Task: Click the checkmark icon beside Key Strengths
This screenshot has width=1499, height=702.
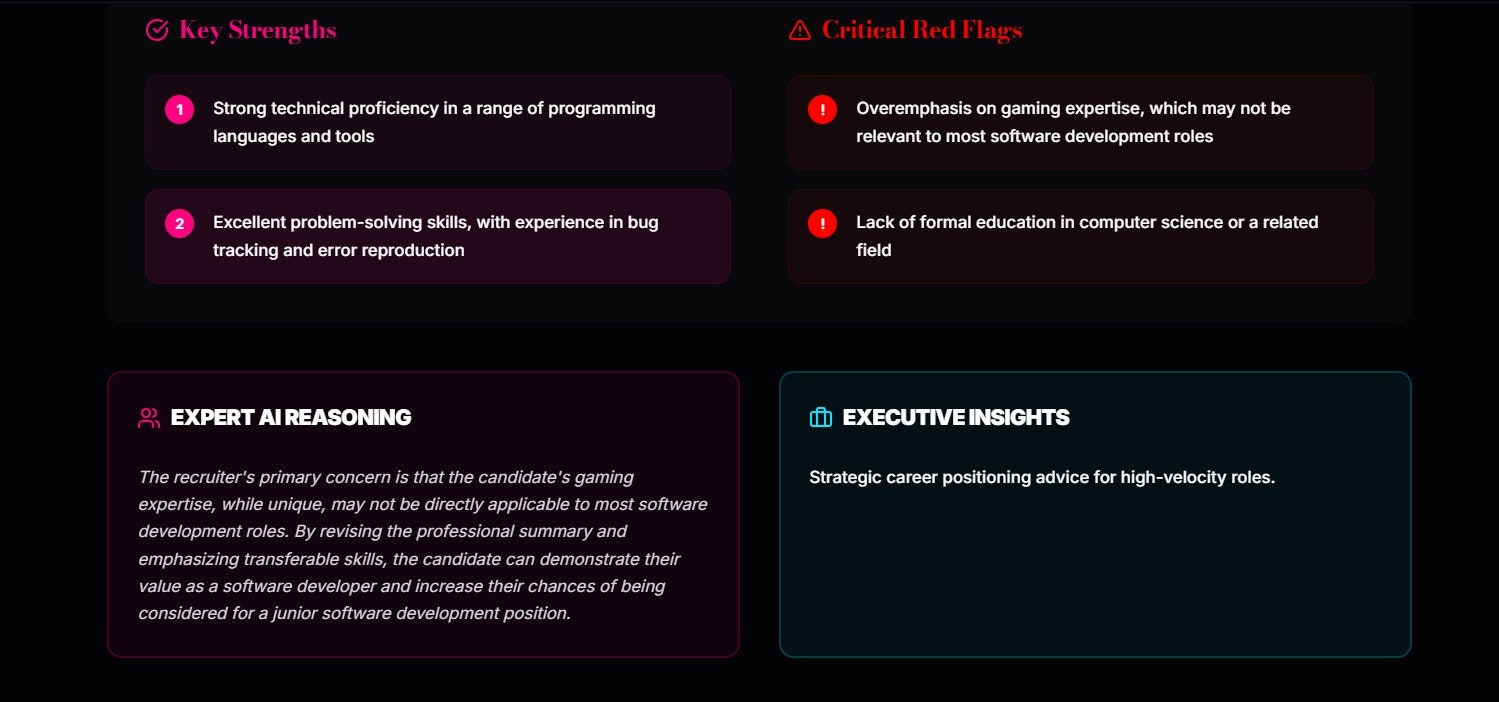Action: [156, 30]
